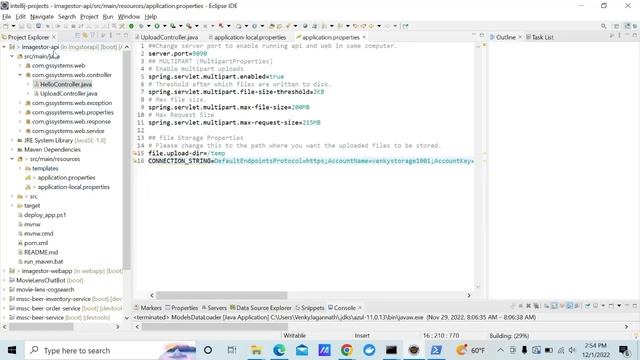Click the Building 29% progress status
The height and width of the screenshot is (360, 640).
click(509, 336)
